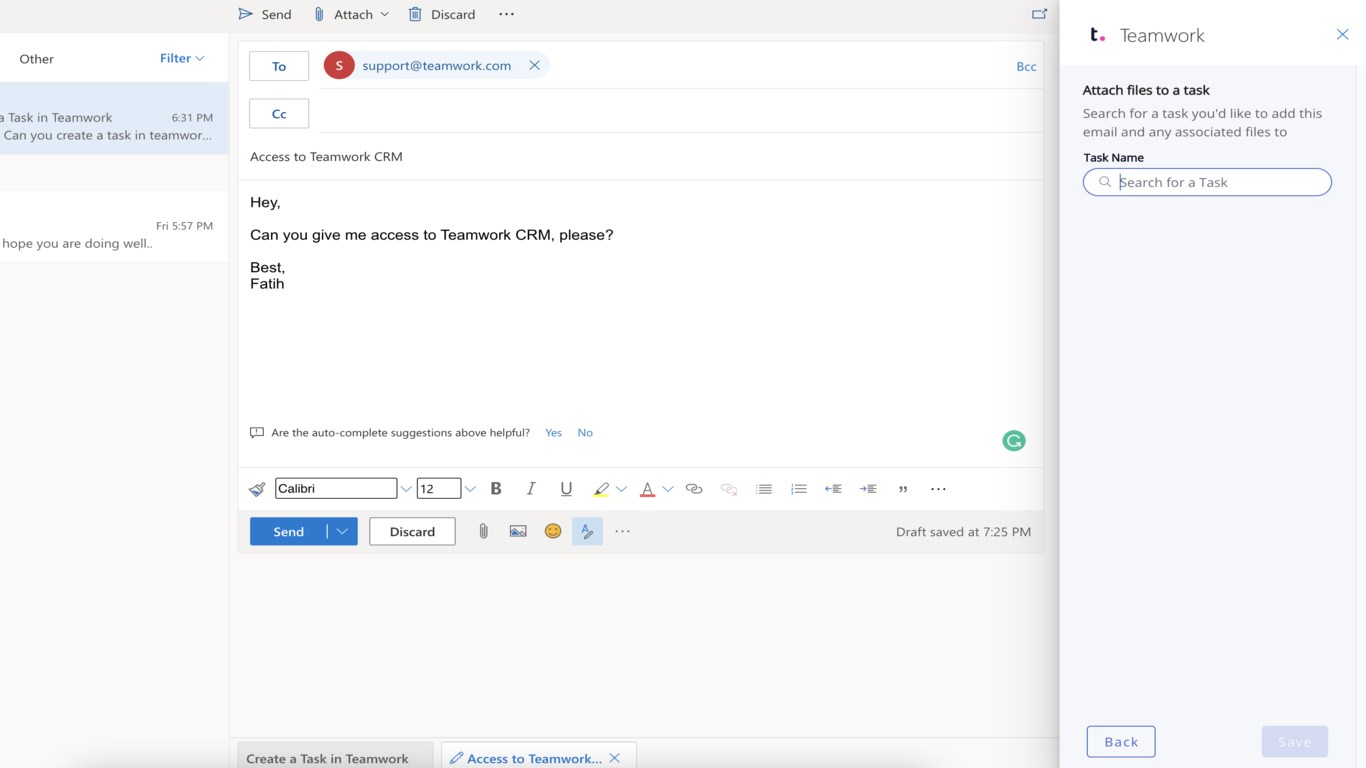This screenshot has height=768, width=1366.
Task: Close the Access to Teamwork draft tab
Action: (x=615, y=758)
